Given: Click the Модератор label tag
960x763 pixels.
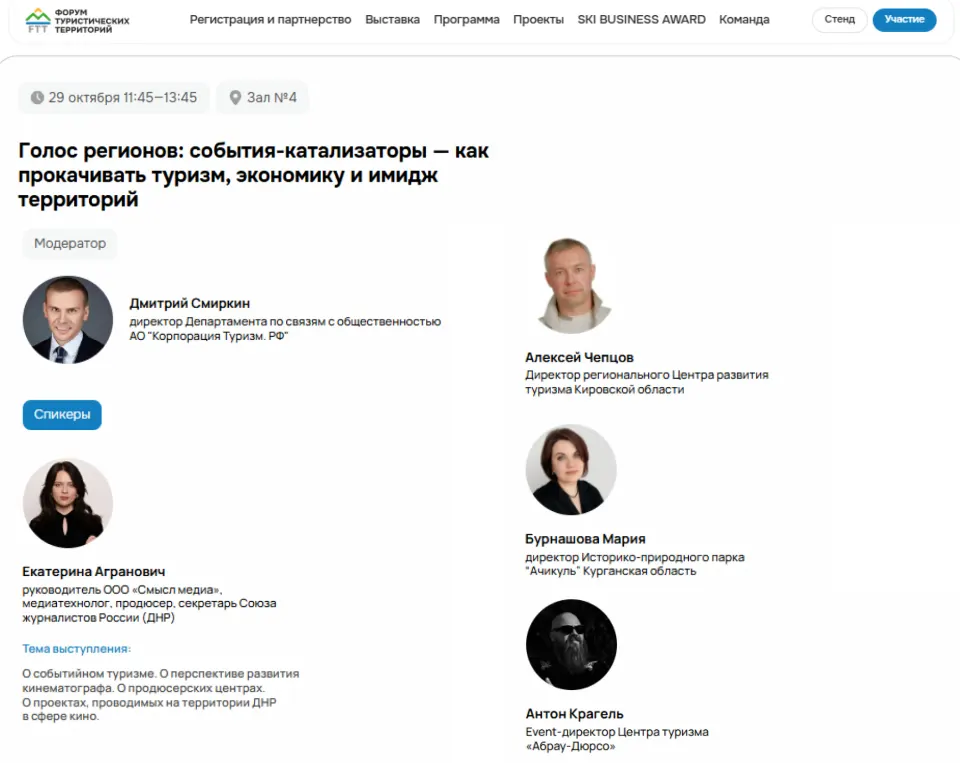Looking at the screenshot, I should [x=70, y=244].
